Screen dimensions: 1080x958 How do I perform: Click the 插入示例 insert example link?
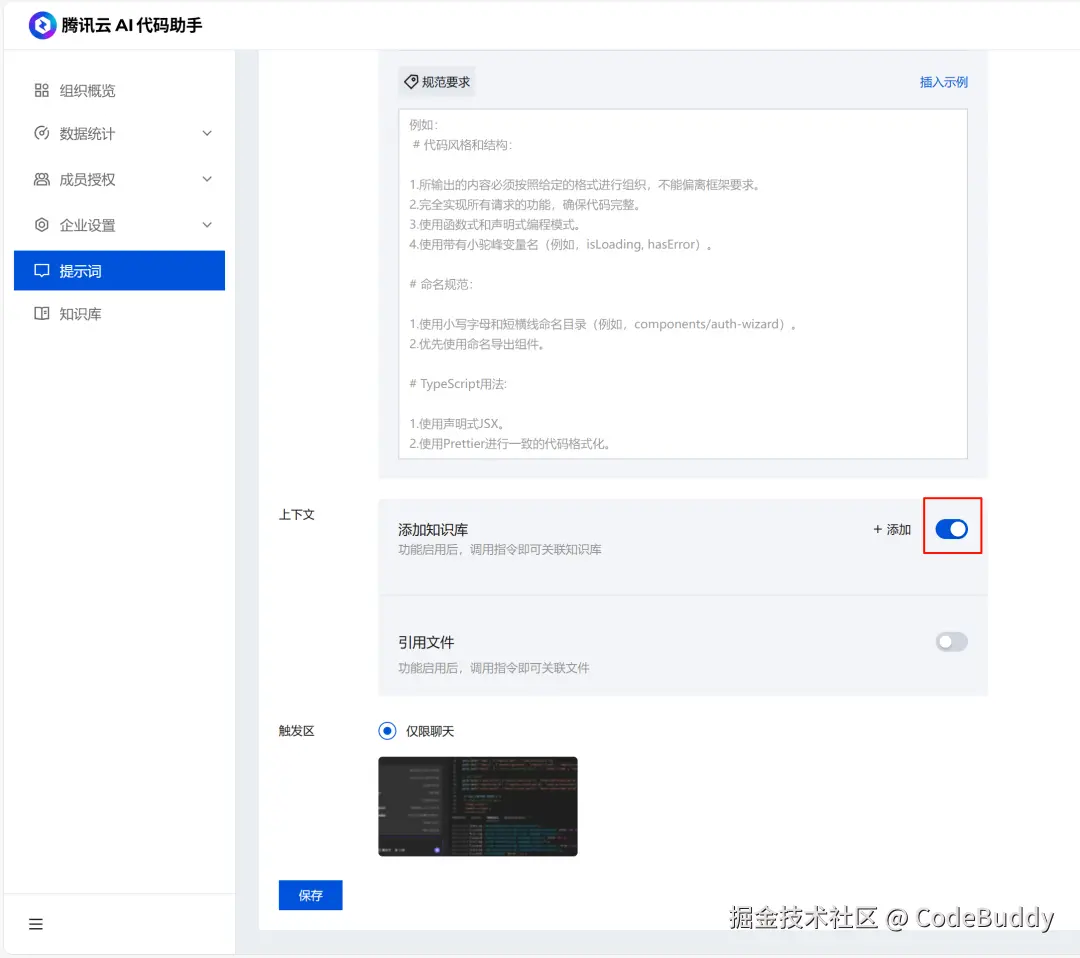pyautogui.click(x=943, y=82)
